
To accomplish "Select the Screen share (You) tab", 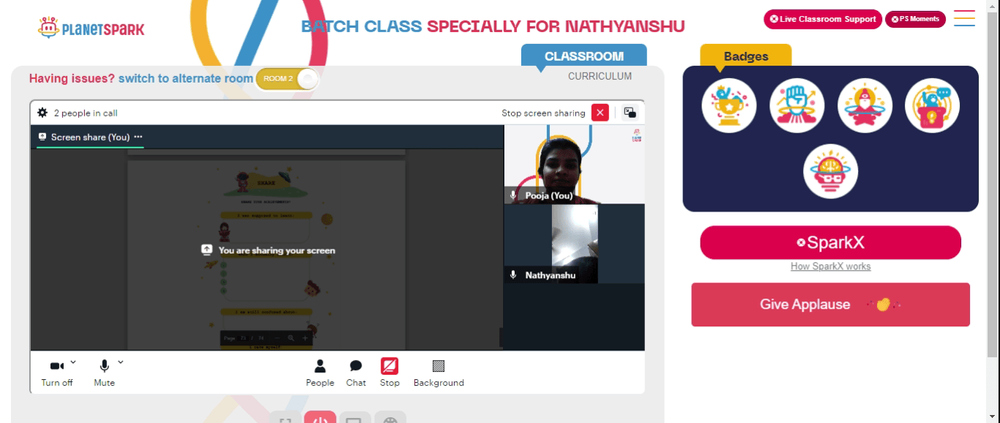I will pyautogui.click(x=90, y=137).
